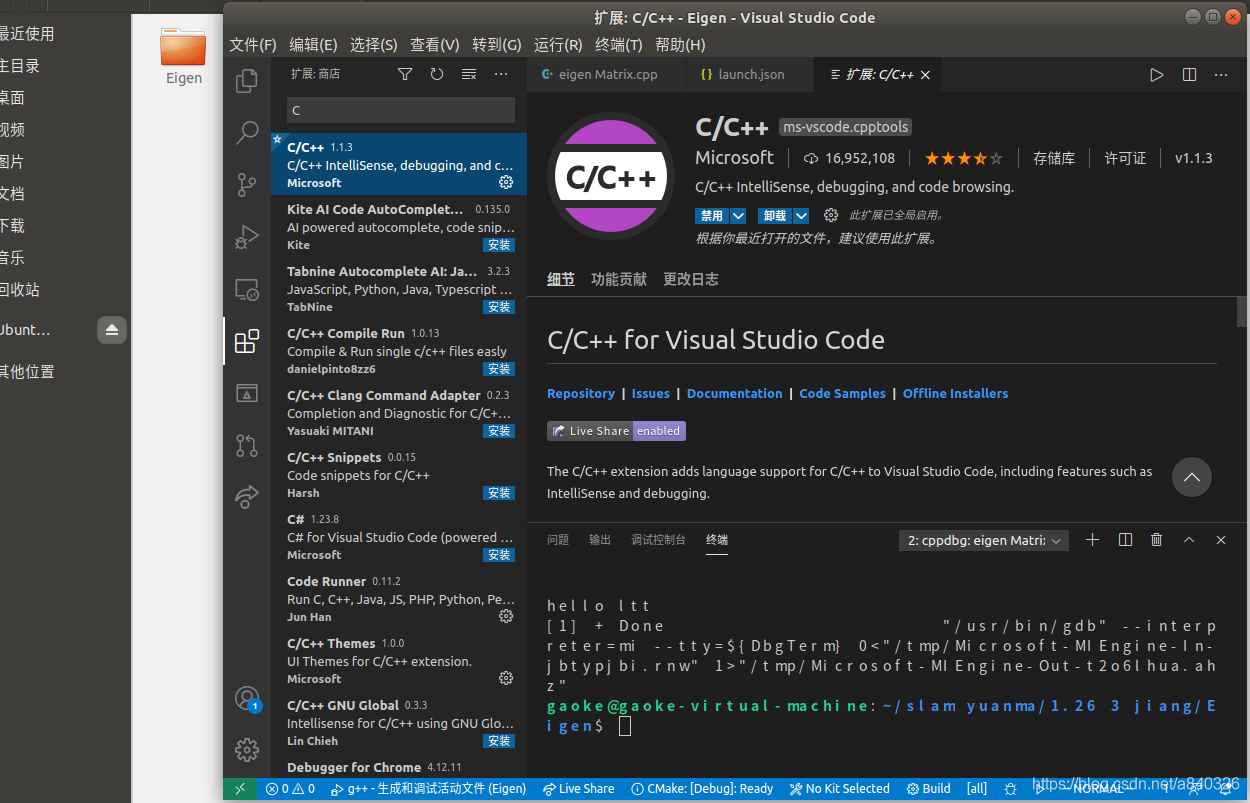Open the Remote Explorer view
The height and width of the screenshot is (803, 1250).
pos(246,289)
